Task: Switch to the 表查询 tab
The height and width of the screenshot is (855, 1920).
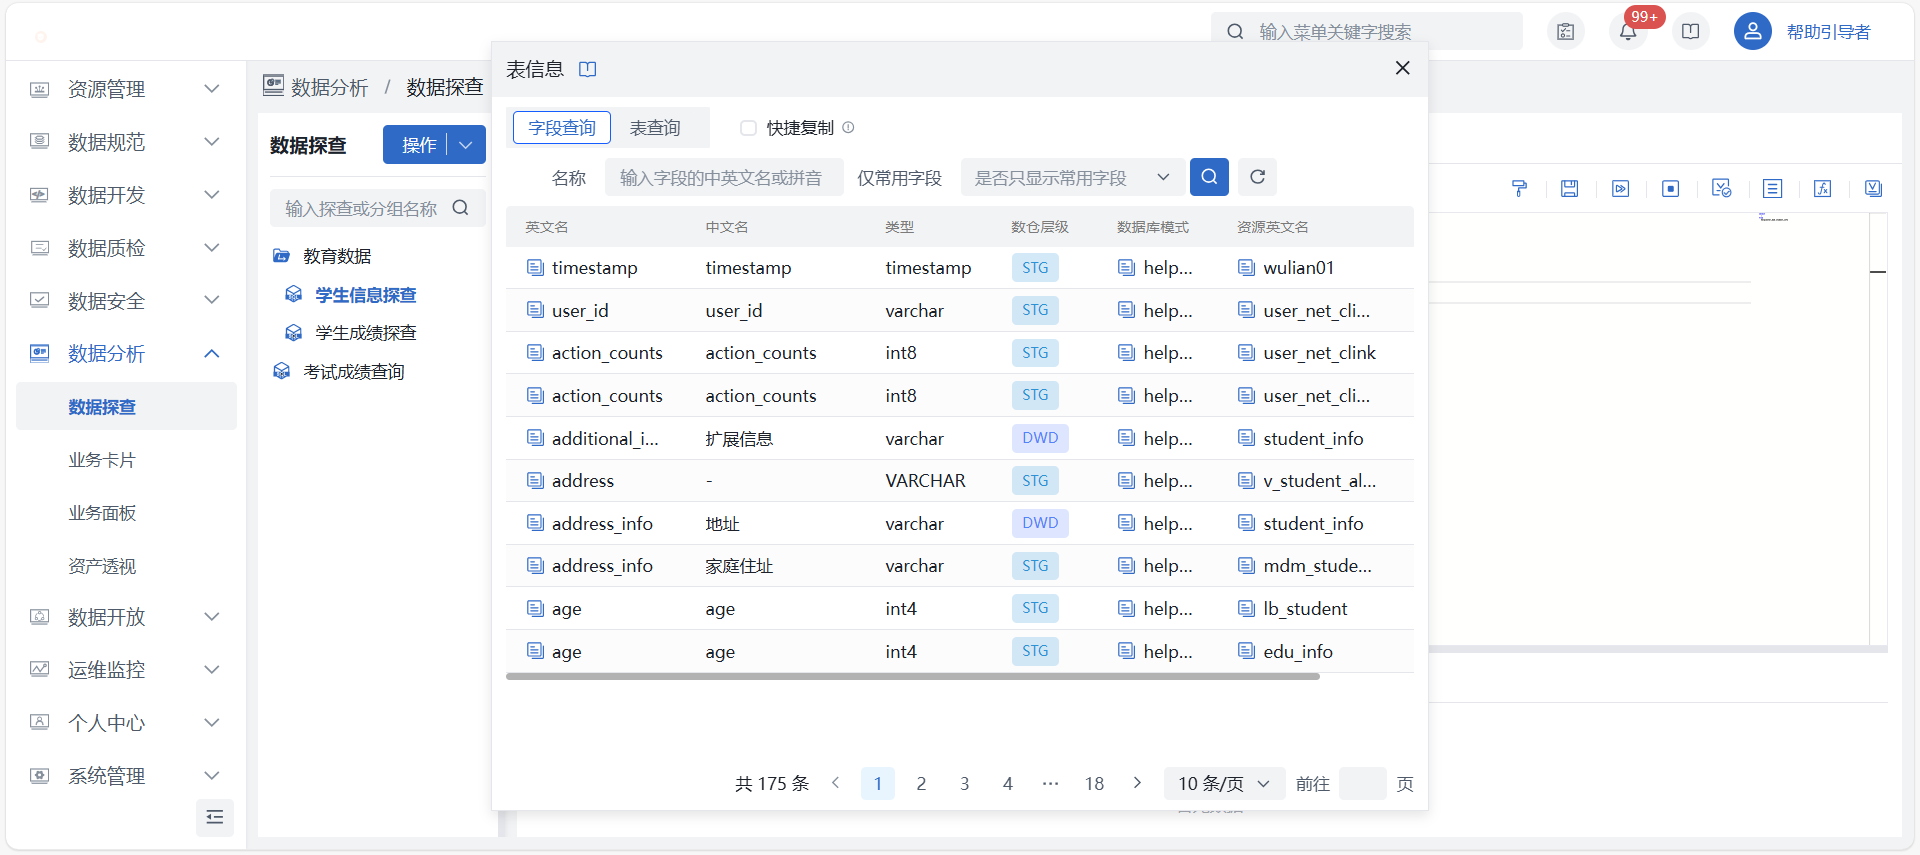Action: tap(655, 128)
